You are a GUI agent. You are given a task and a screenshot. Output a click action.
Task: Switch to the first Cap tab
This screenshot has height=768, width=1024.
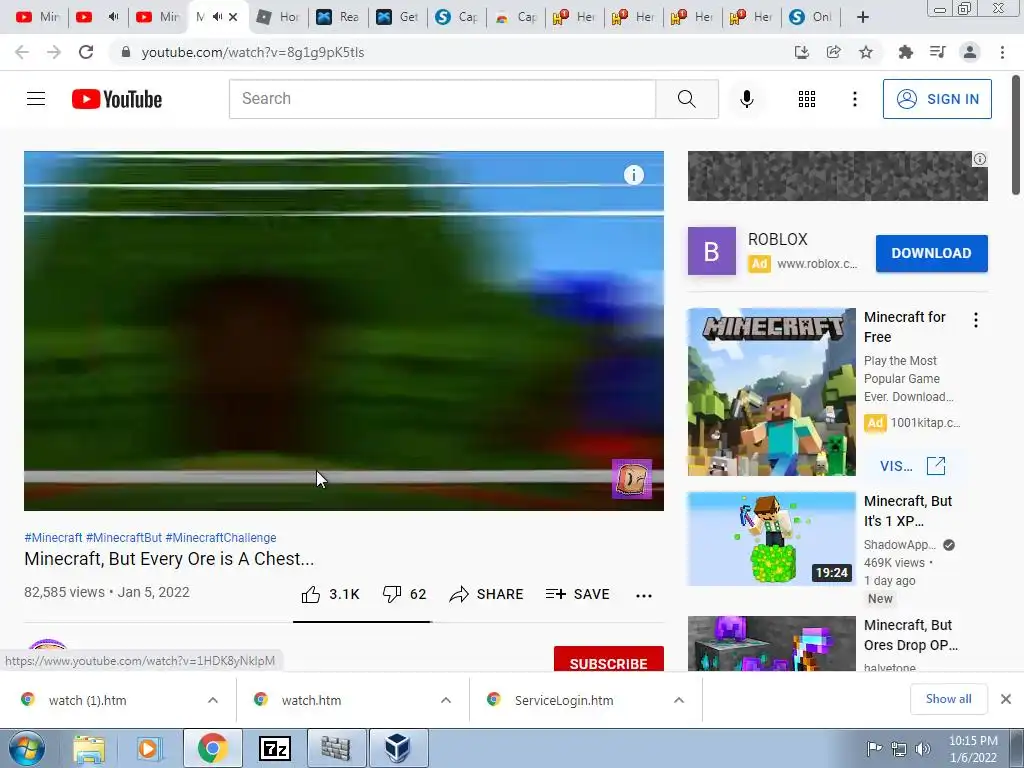(x=456, y=17)
